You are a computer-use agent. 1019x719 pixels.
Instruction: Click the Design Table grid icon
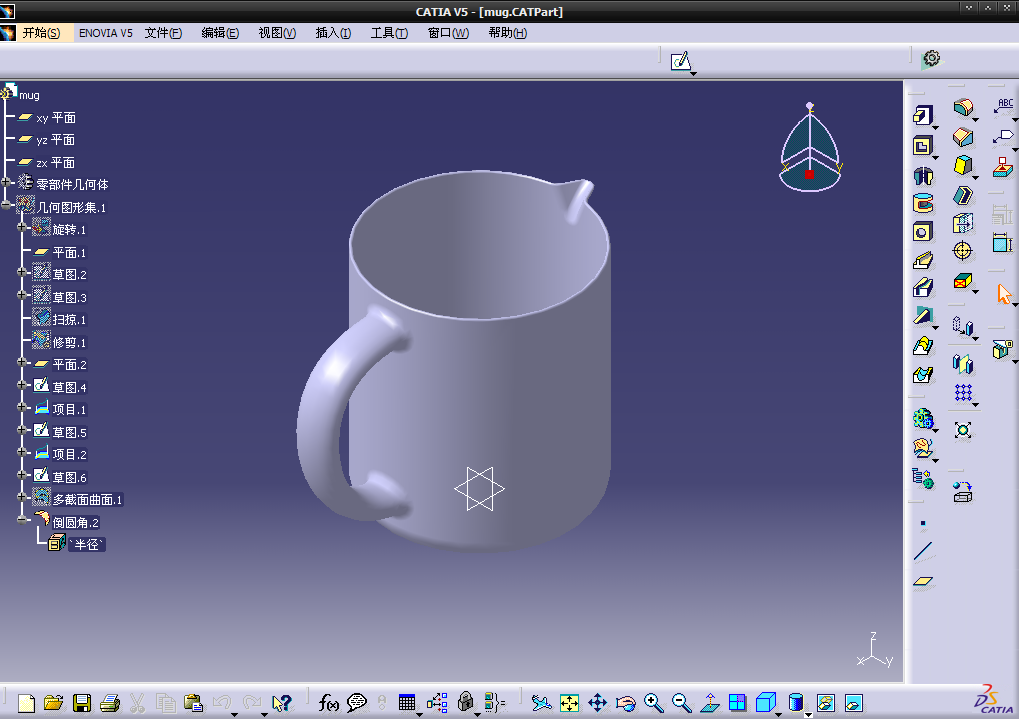(x=407, y=703)
